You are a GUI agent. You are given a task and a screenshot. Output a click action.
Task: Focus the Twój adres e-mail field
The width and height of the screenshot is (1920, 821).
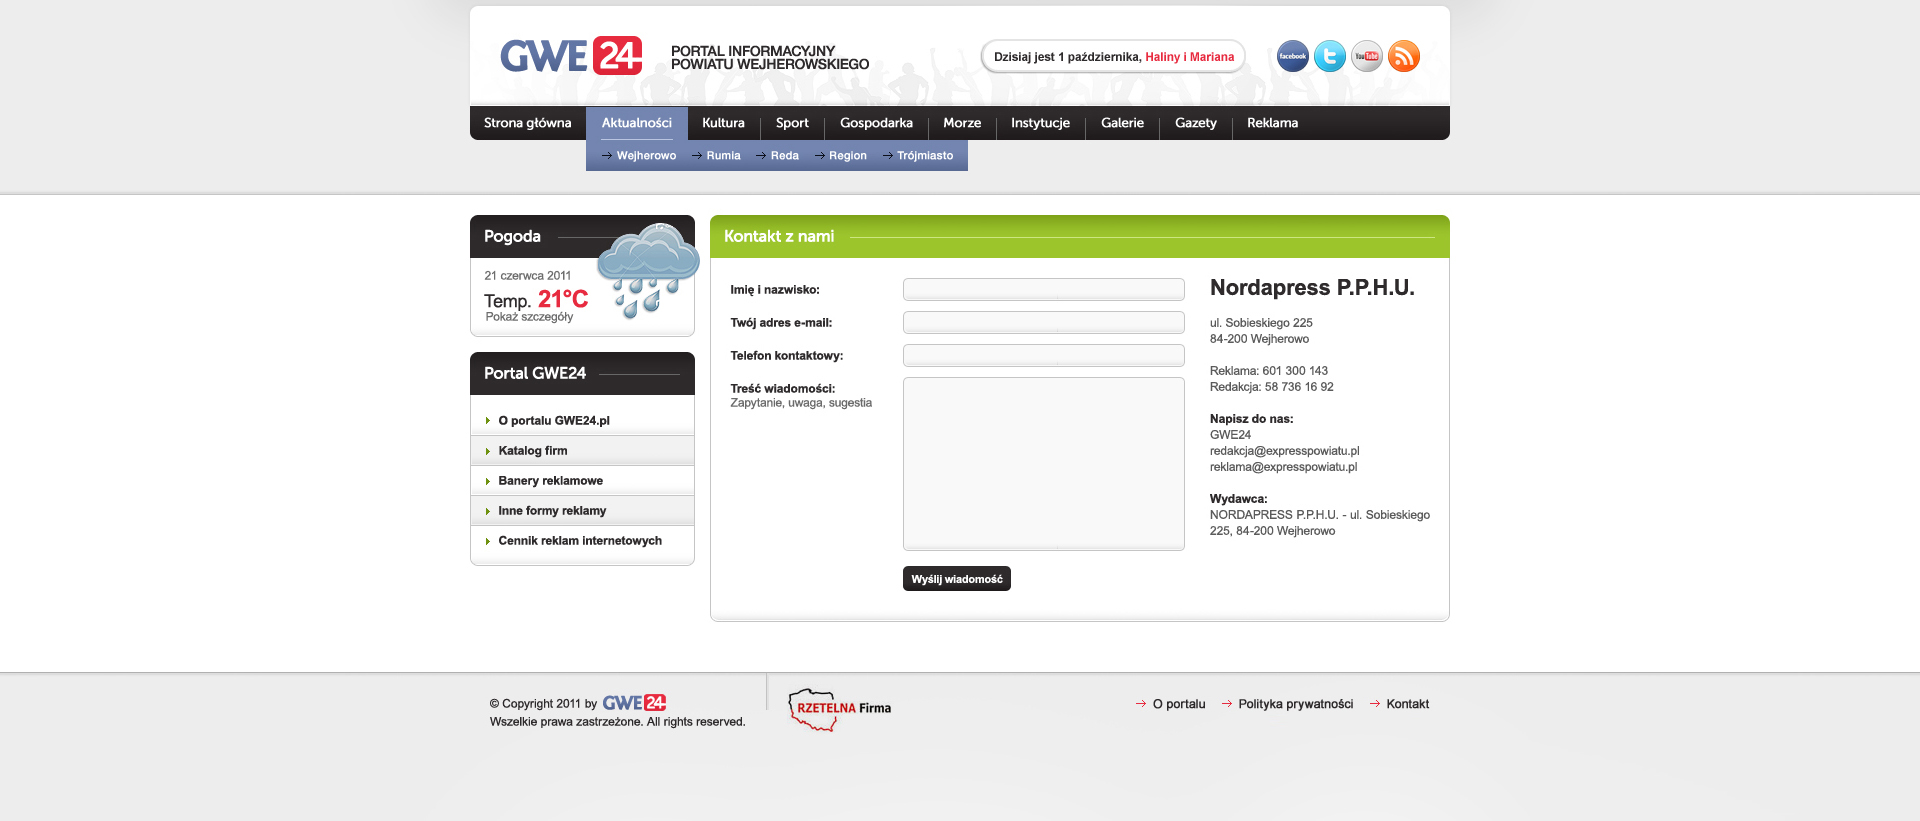point(1043,322)
